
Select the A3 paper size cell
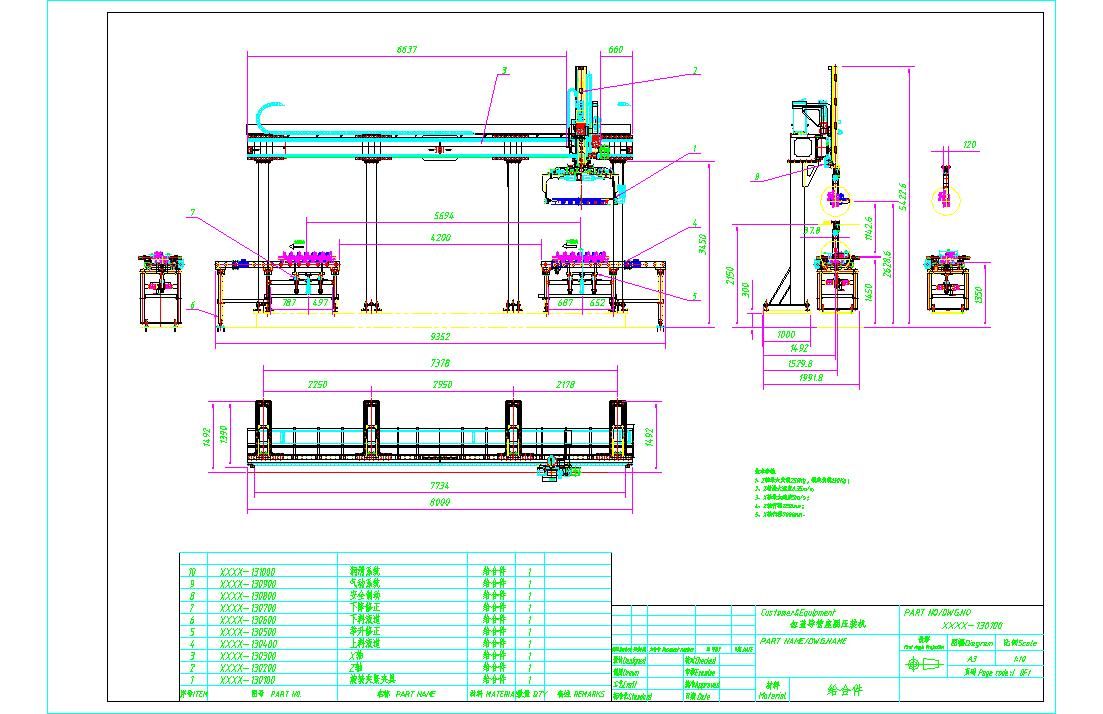point(972,660)
